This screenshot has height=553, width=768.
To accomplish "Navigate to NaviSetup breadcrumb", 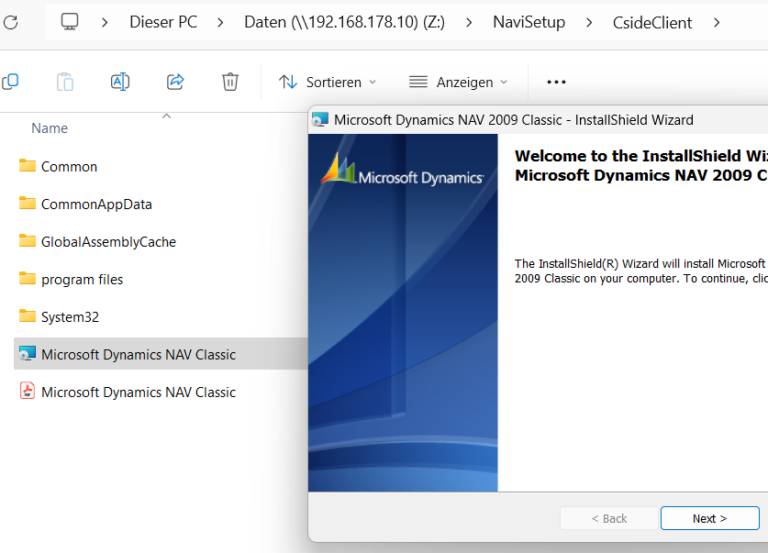I will pos(528,21).
